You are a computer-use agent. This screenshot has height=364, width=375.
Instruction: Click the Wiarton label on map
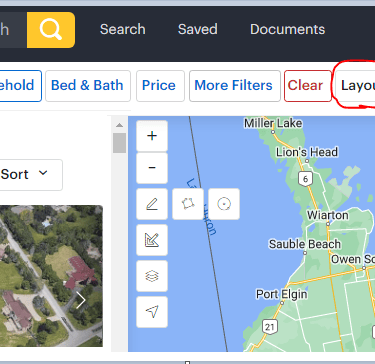(x=328, y=215)
